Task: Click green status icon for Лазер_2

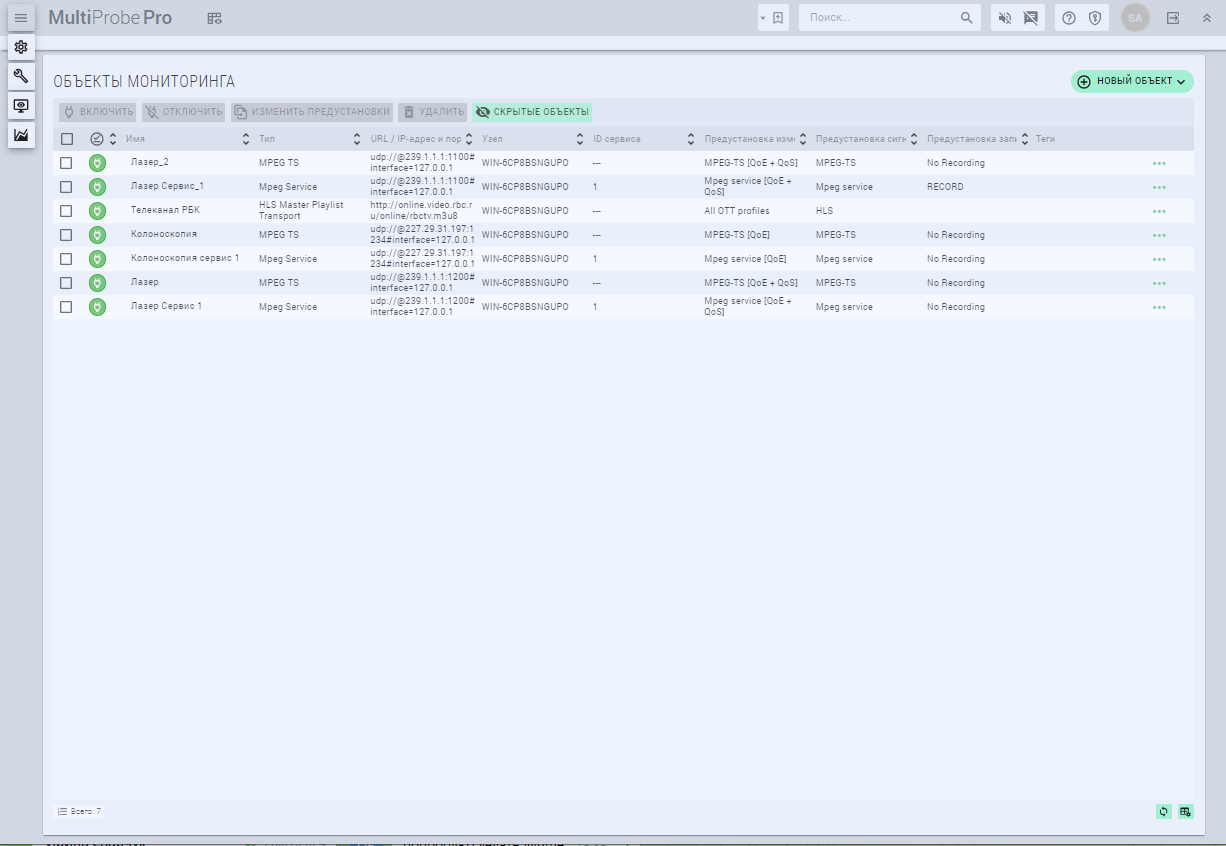Action: (x=97, y=163)
